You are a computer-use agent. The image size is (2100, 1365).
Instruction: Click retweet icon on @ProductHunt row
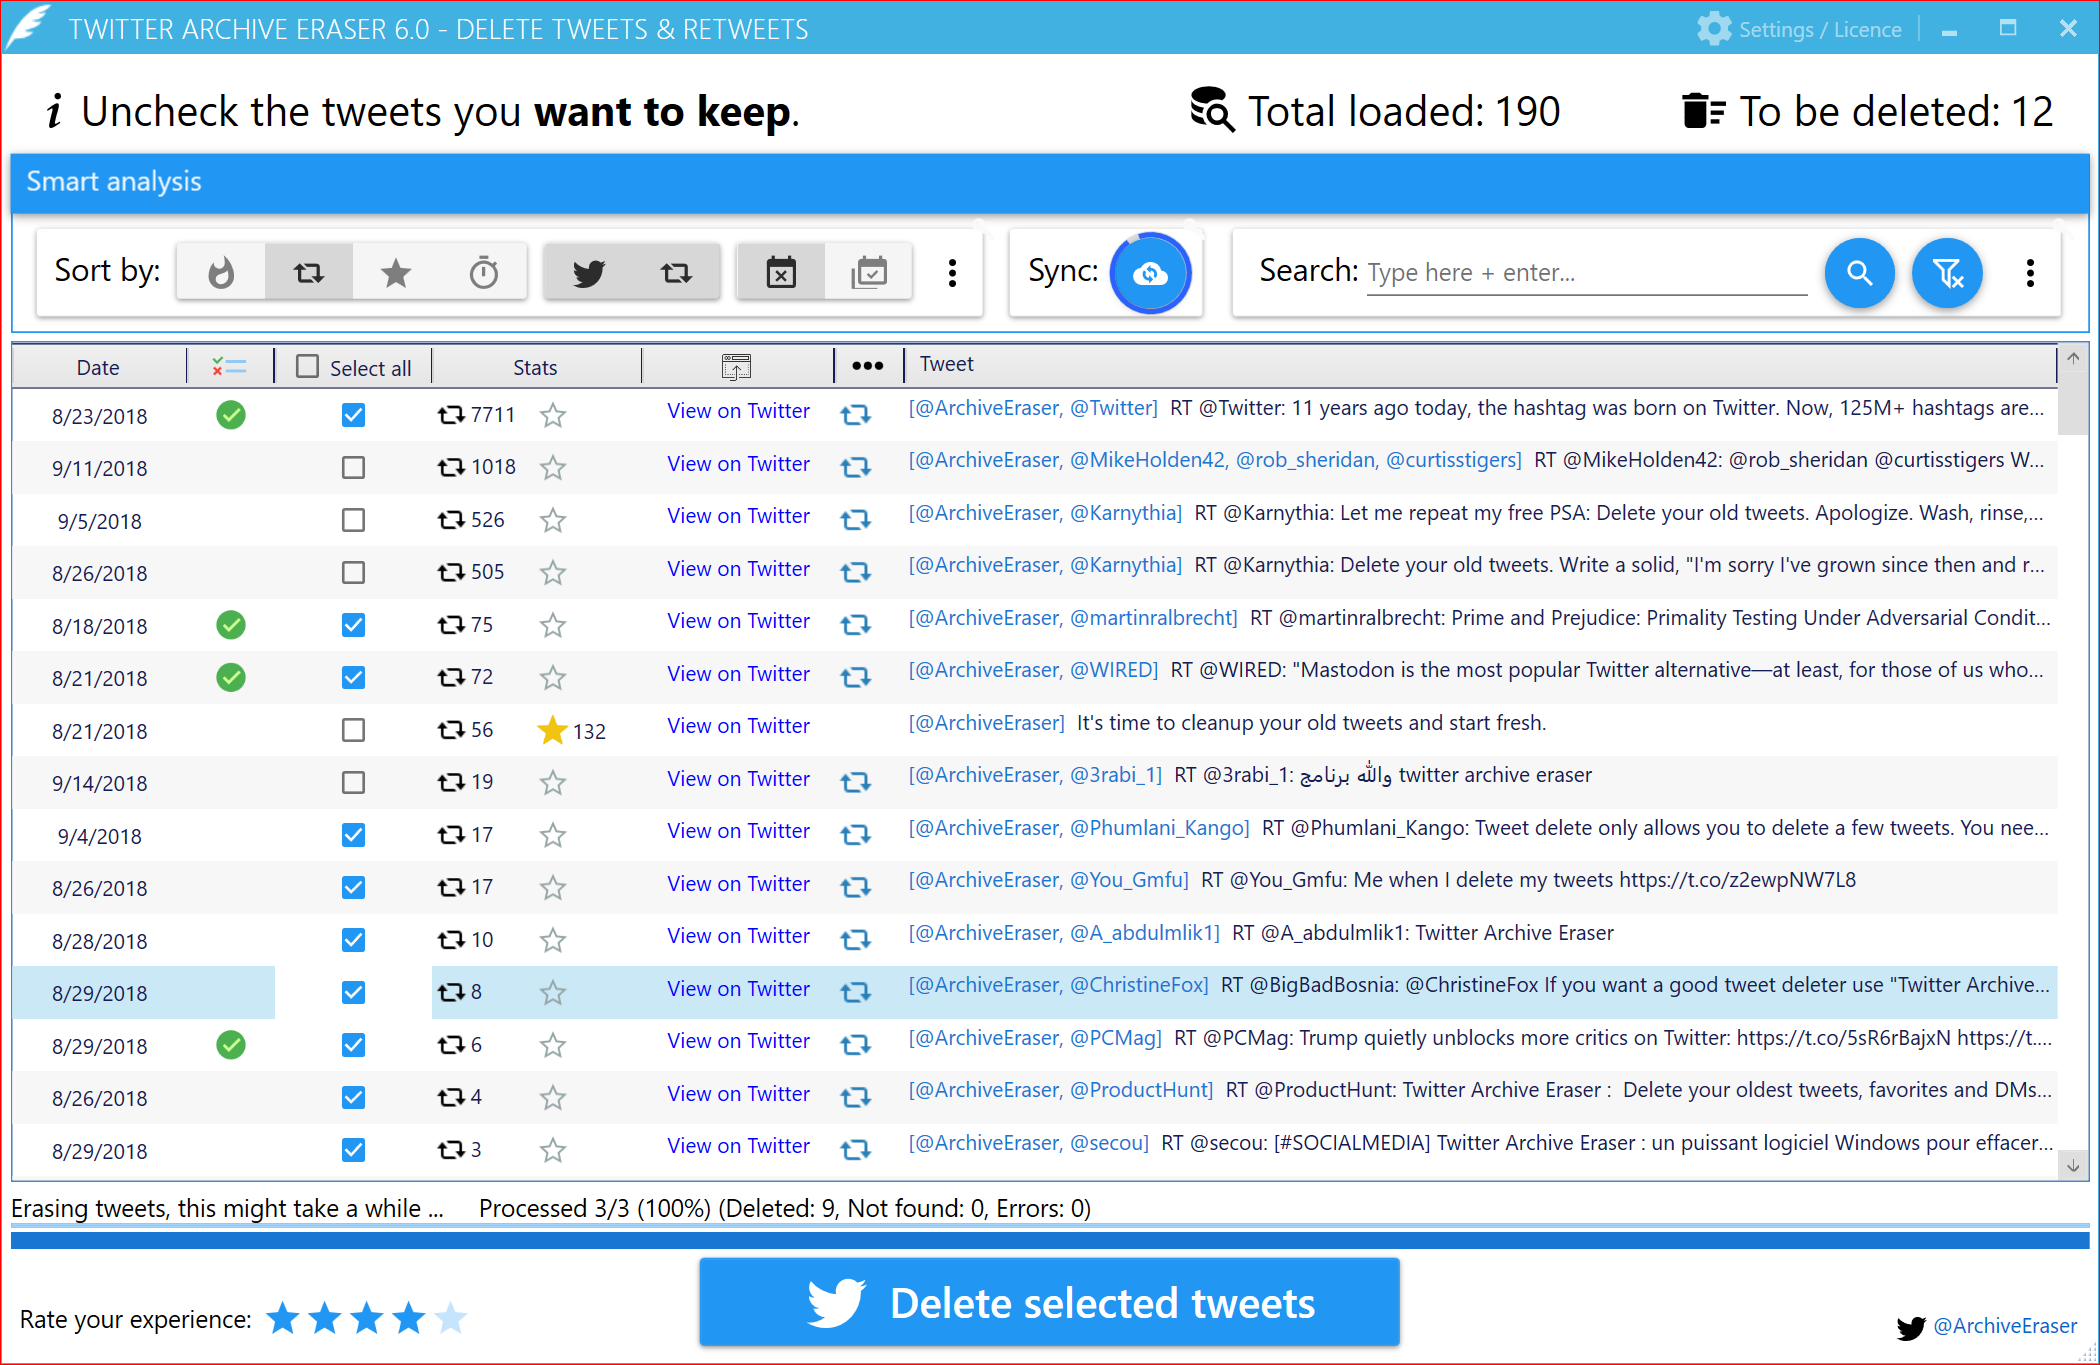tap(855, 1097)
